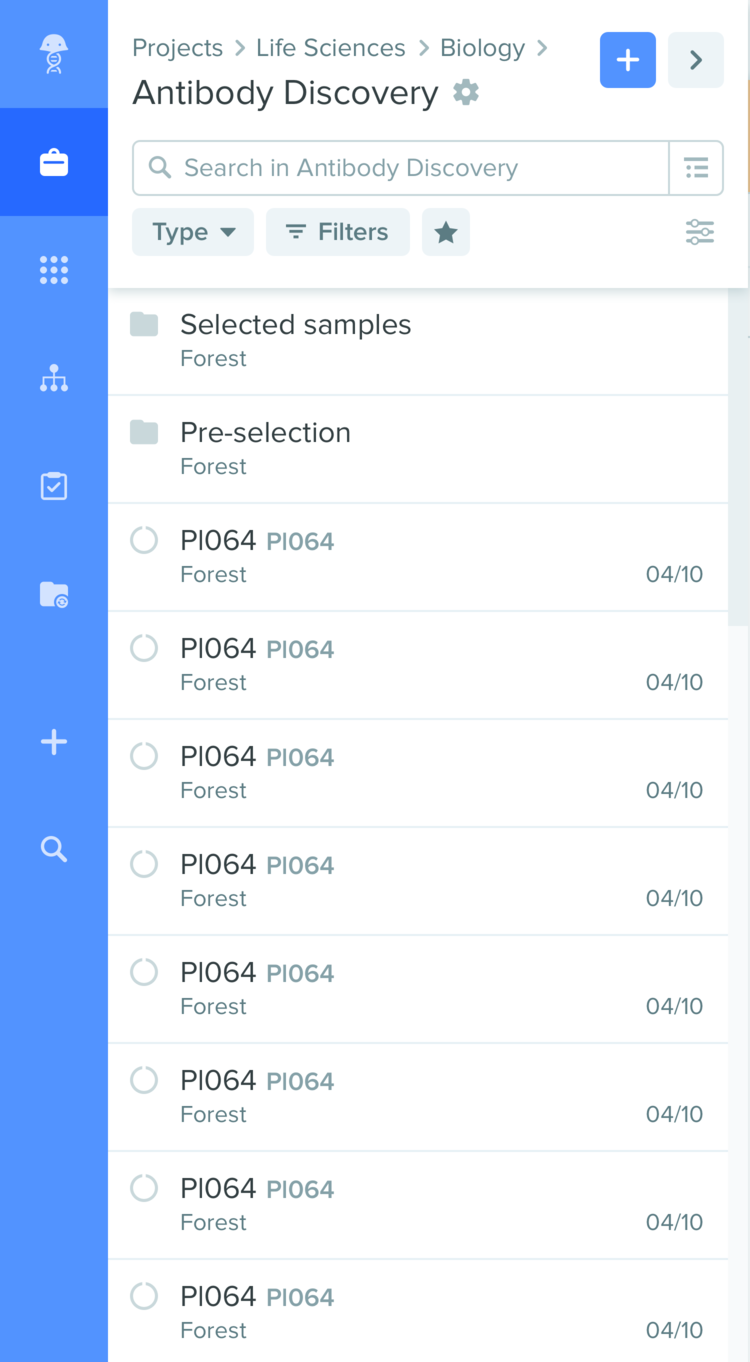Open the folder with clock icon in sidebar
Screen dimensions: 750x1362
(54, 594)
